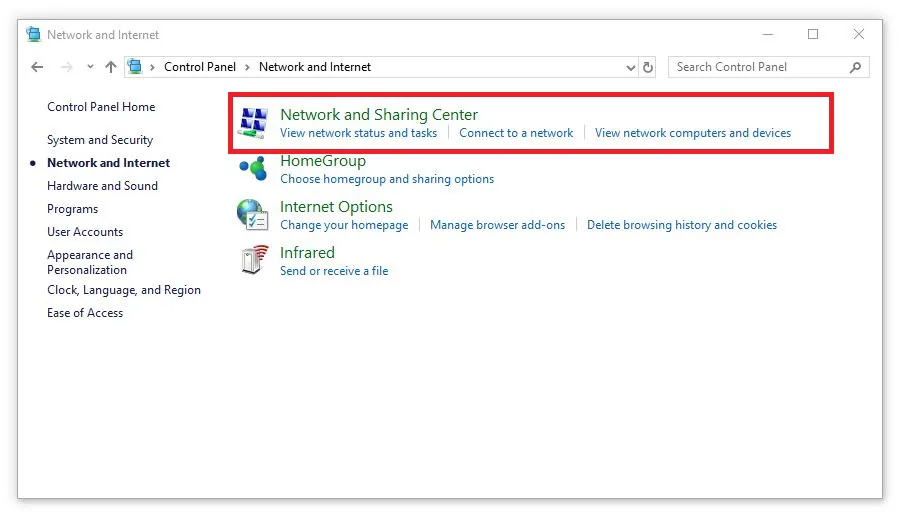This screenshot has width=907, height=522.
Task: Open System and Security category
Action: (x=100, y=140)
